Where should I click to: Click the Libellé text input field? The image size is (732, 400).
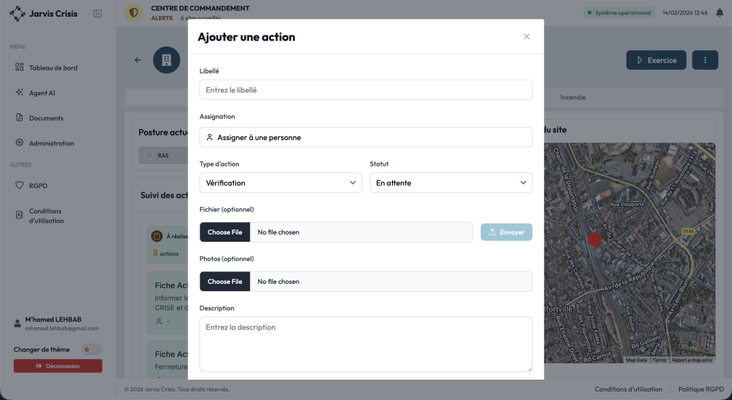[x=366, y=90]
